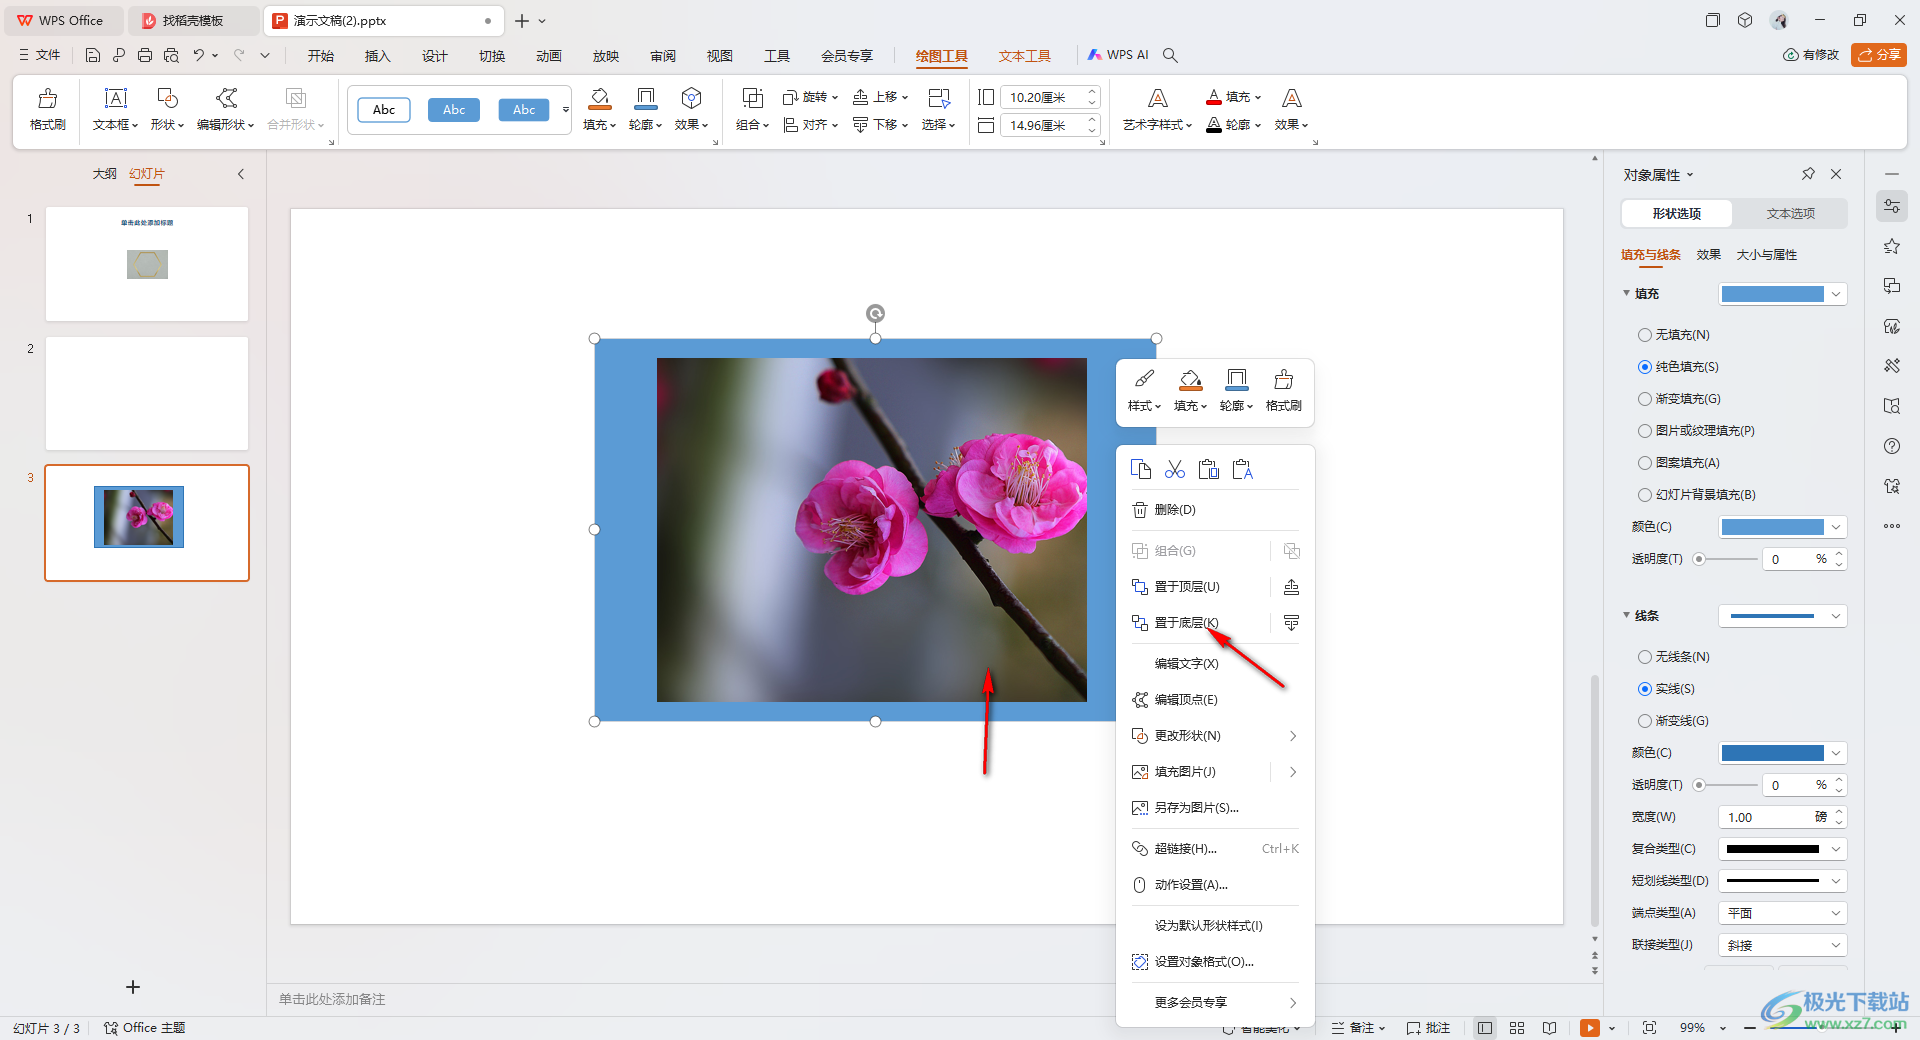The image size is (1920, 1040).
Task: Open help icon in right sidebar
Action: coord(1891,446)
